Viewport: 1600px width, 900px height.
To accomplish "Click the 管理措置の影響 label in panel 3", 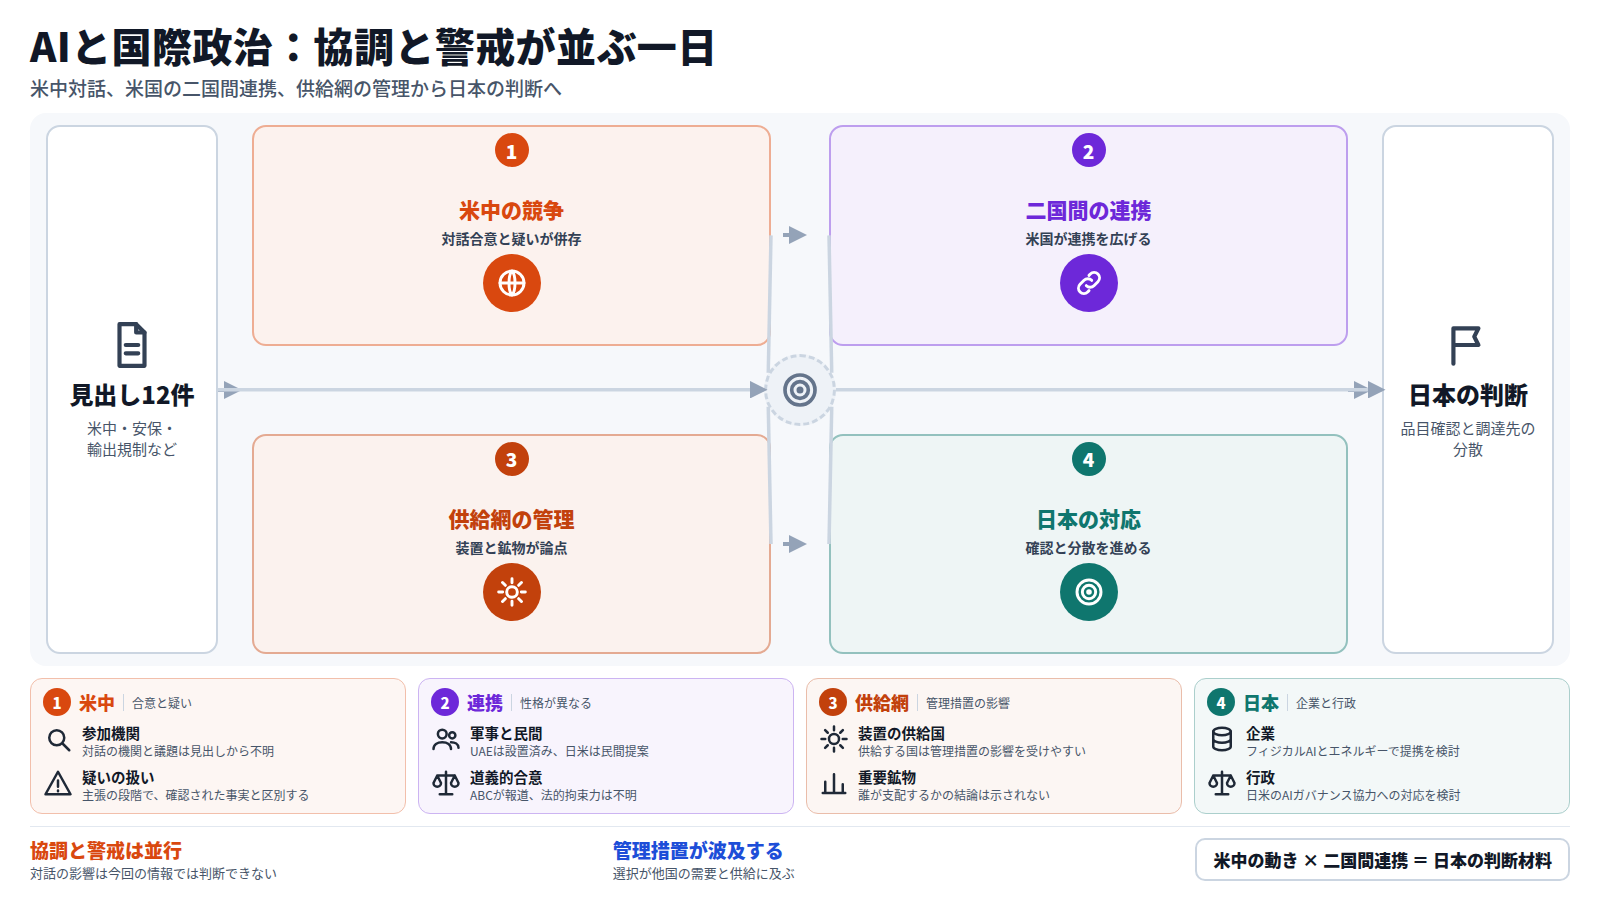I will (x=968, y=704).
